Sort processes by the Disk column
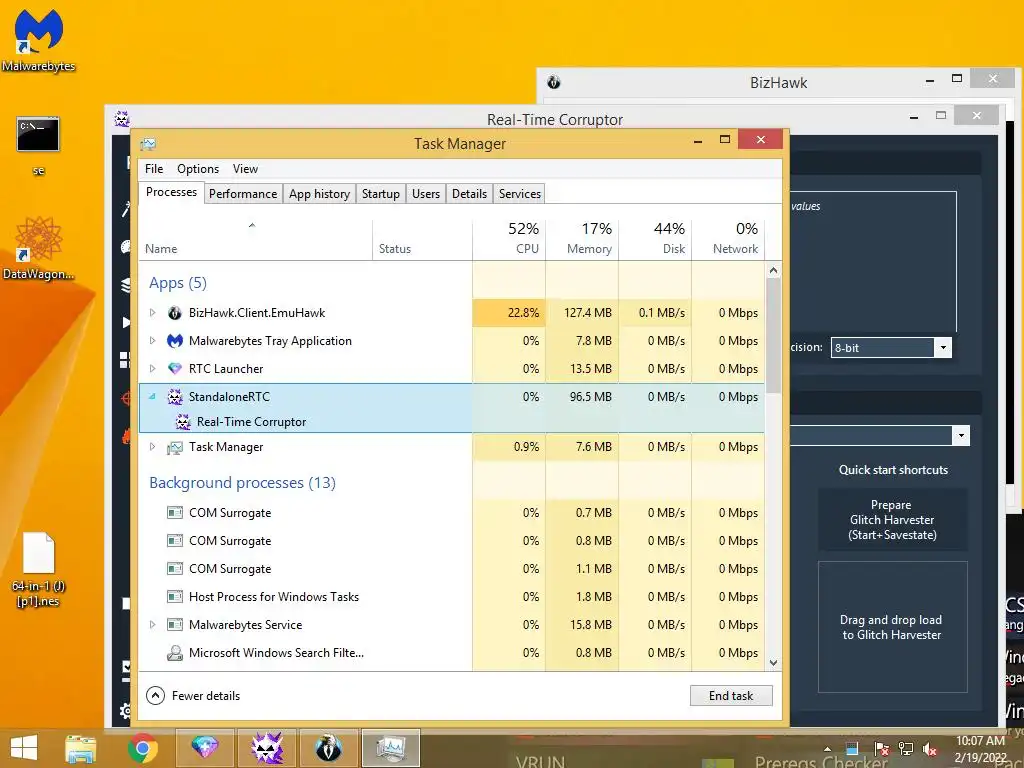This screenshot has height=768, width=1024. click(656, 238)
